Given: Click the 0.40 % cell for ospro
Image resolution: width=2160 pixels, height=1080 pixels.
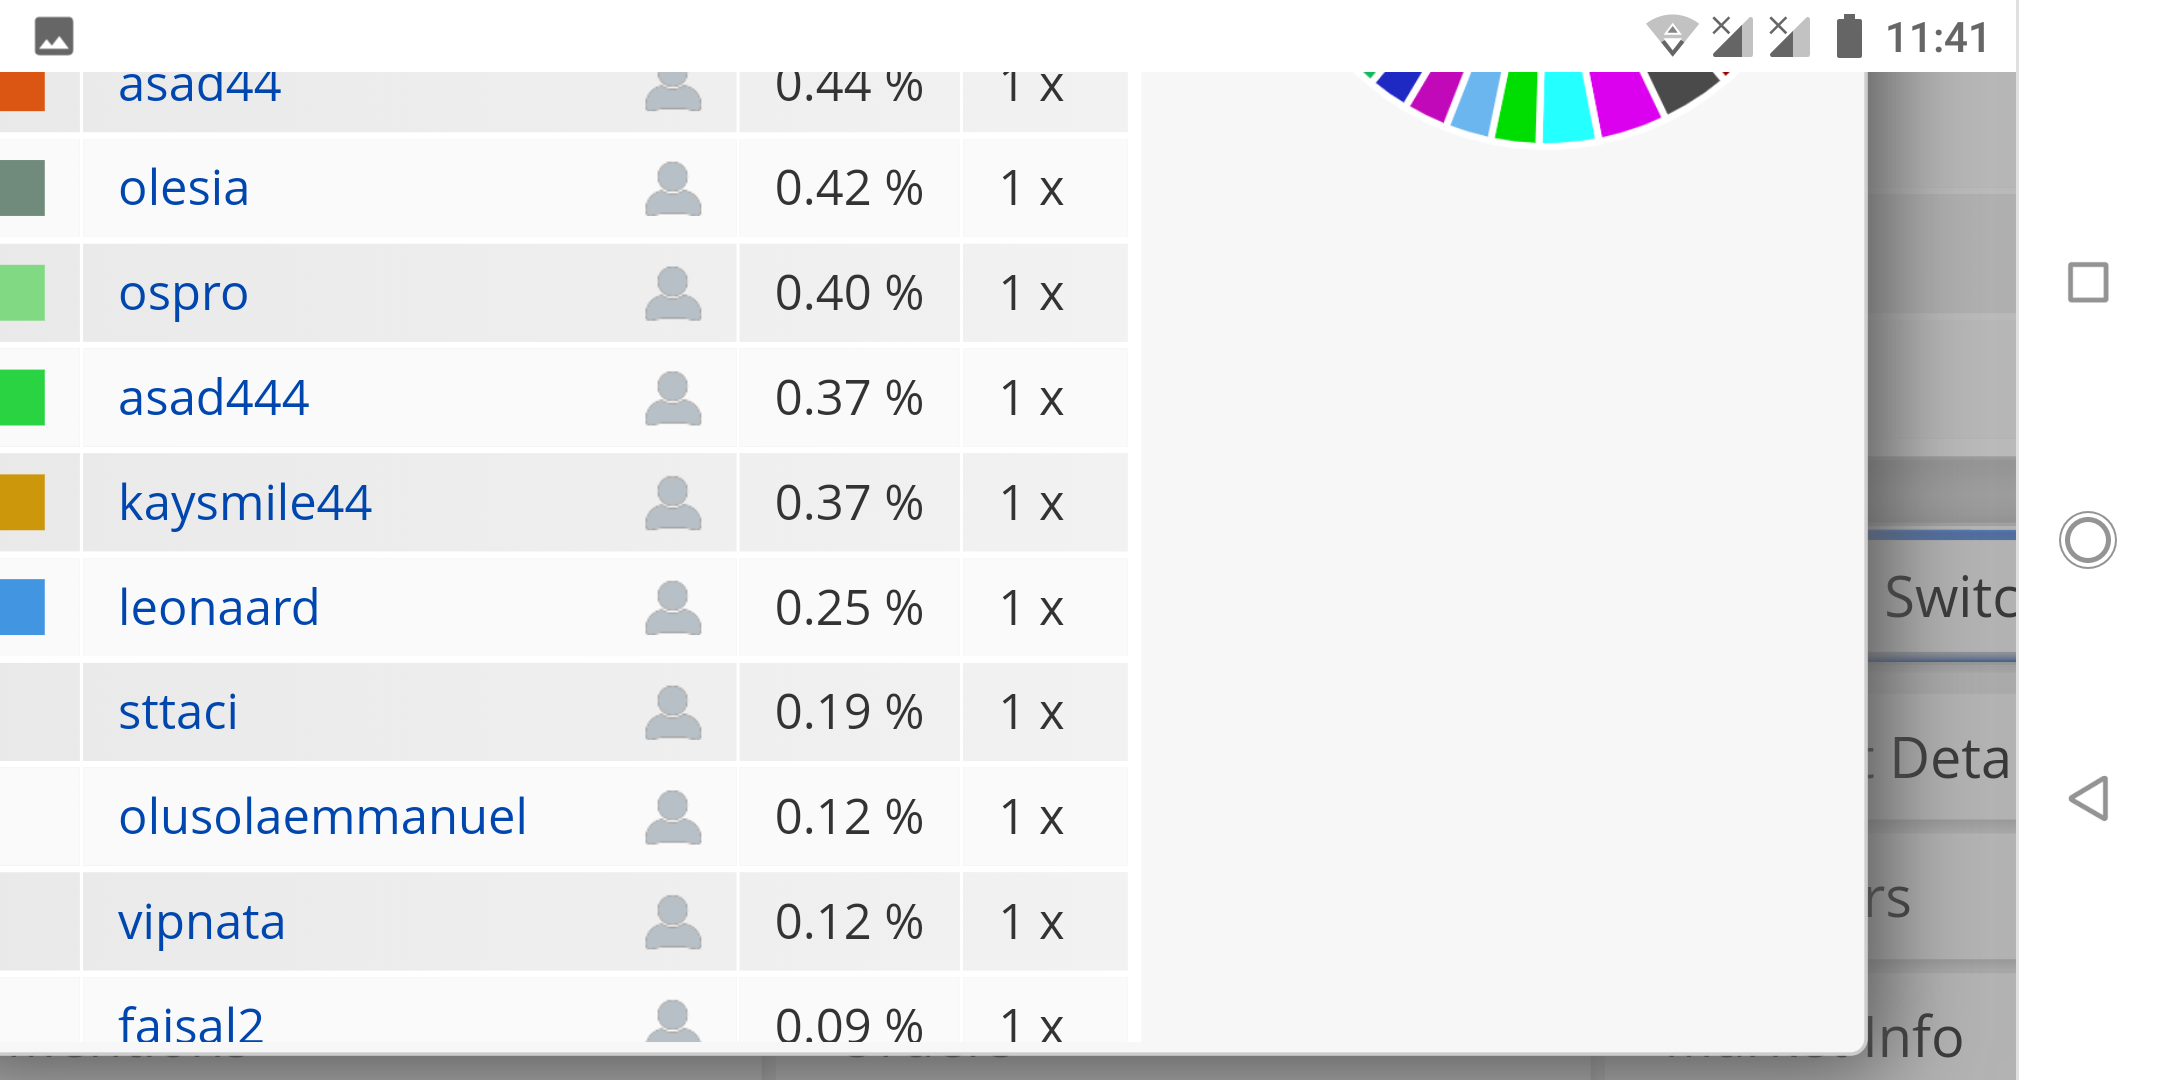Looking at the screenshot, I should tap(849, 294).
